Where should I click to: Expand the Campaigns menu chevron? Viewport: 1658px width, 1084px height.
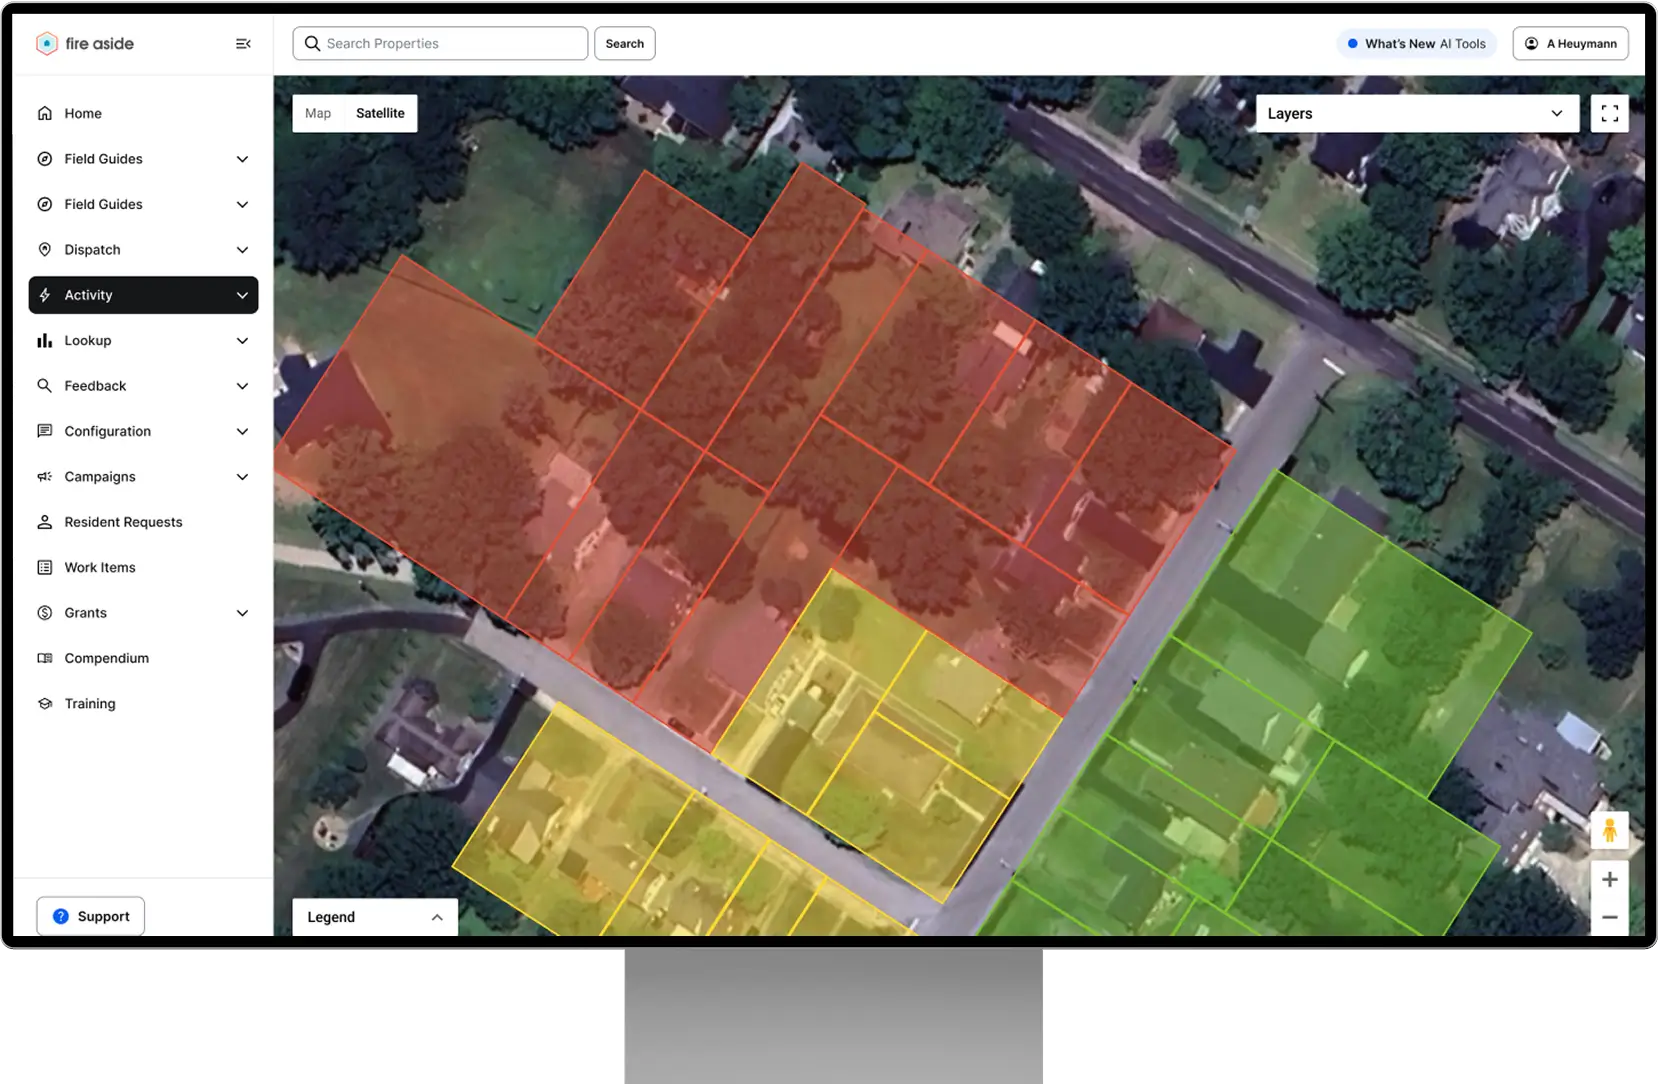[x=242, y=477]
